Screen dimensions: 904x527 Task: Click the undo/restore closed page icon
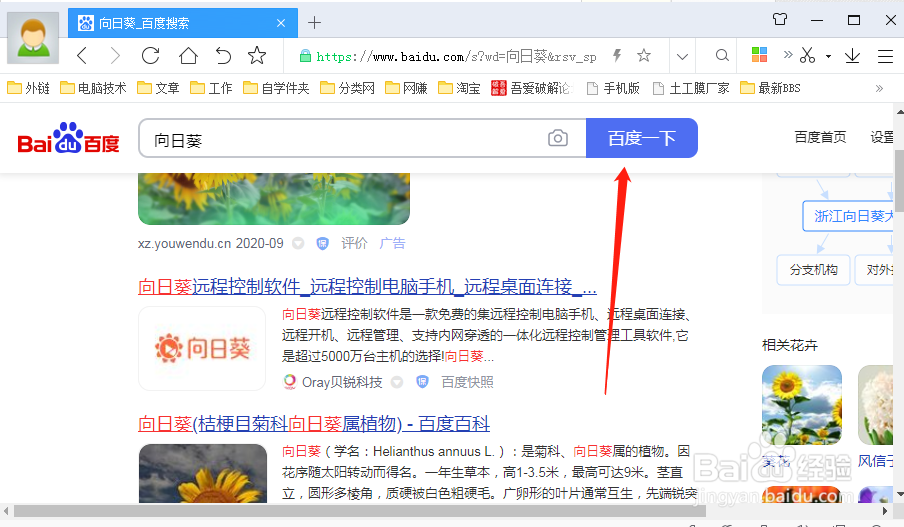click(x=223, y=56)
